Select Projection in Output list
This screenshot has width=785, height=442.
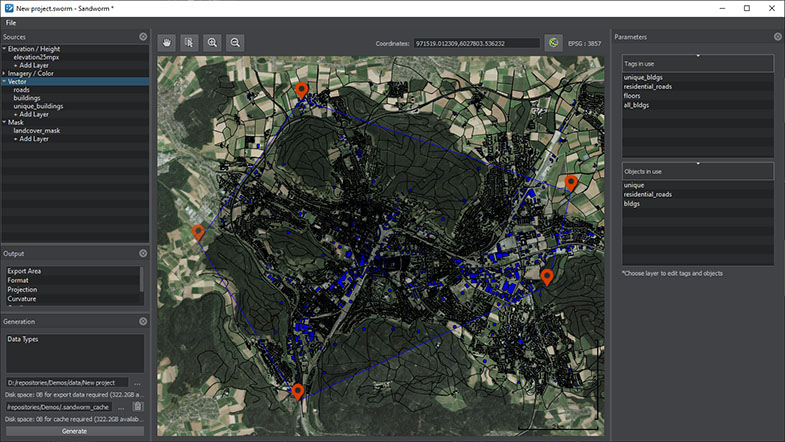(x=22, y=289)
